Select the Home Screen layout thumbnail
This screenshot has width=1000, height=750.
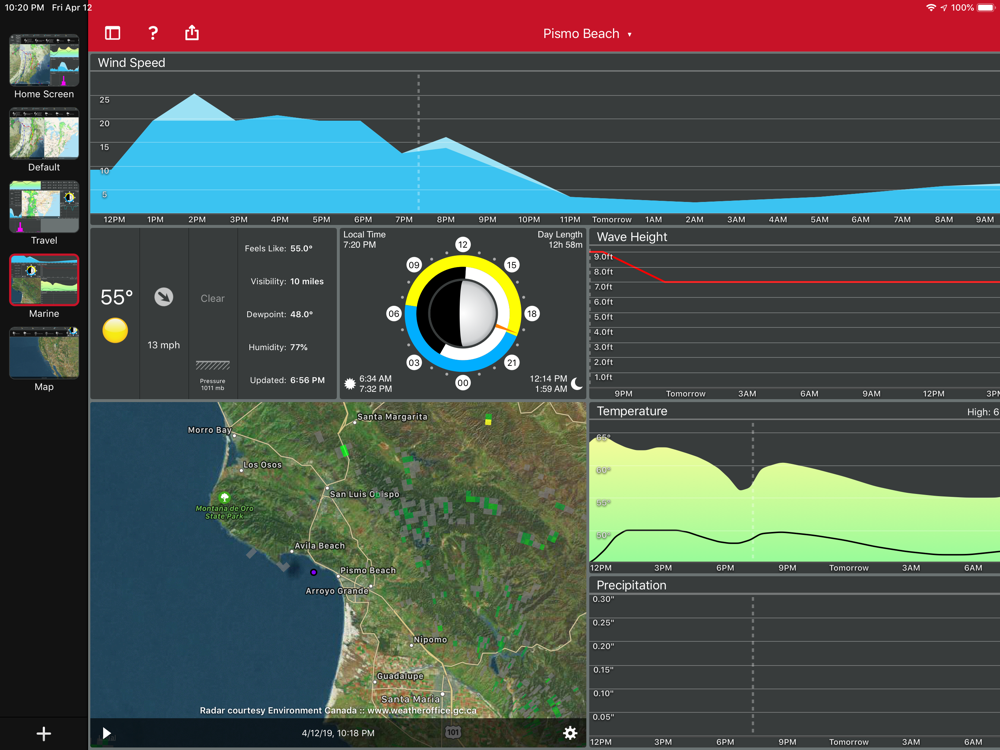click(44, 61)
